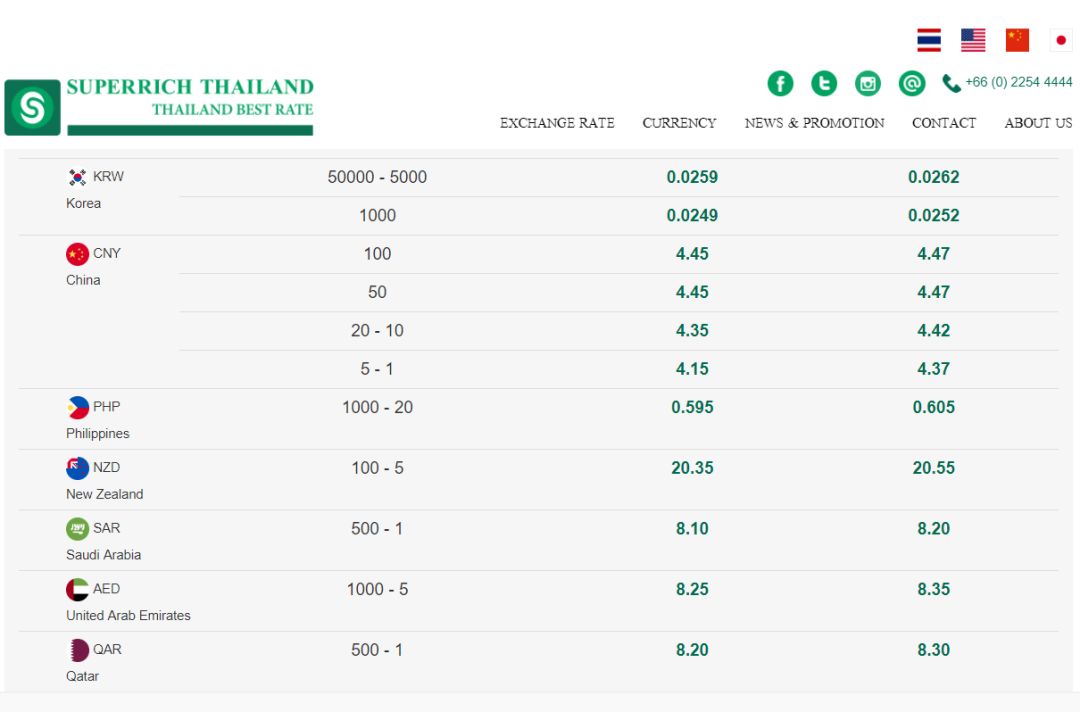1080x712 pixels.
Task: Visit the Twitter social icon
Action: (x=824, y=83)
